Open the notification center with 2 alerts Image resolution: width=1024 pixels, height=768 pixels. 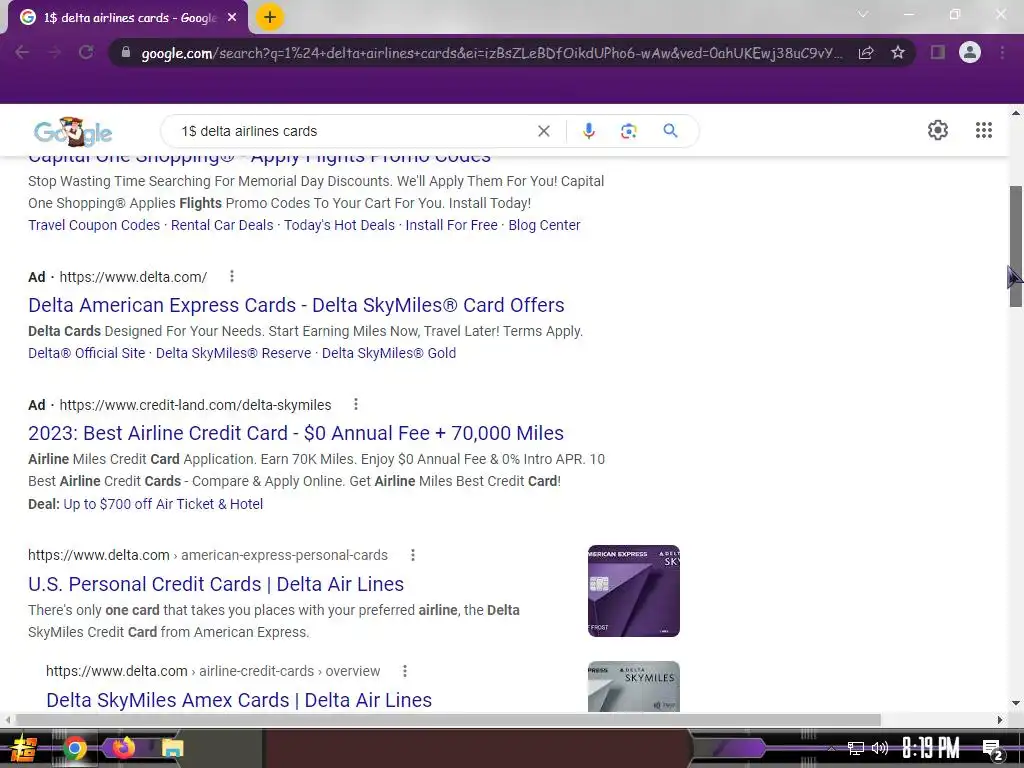tap(991, 750)
